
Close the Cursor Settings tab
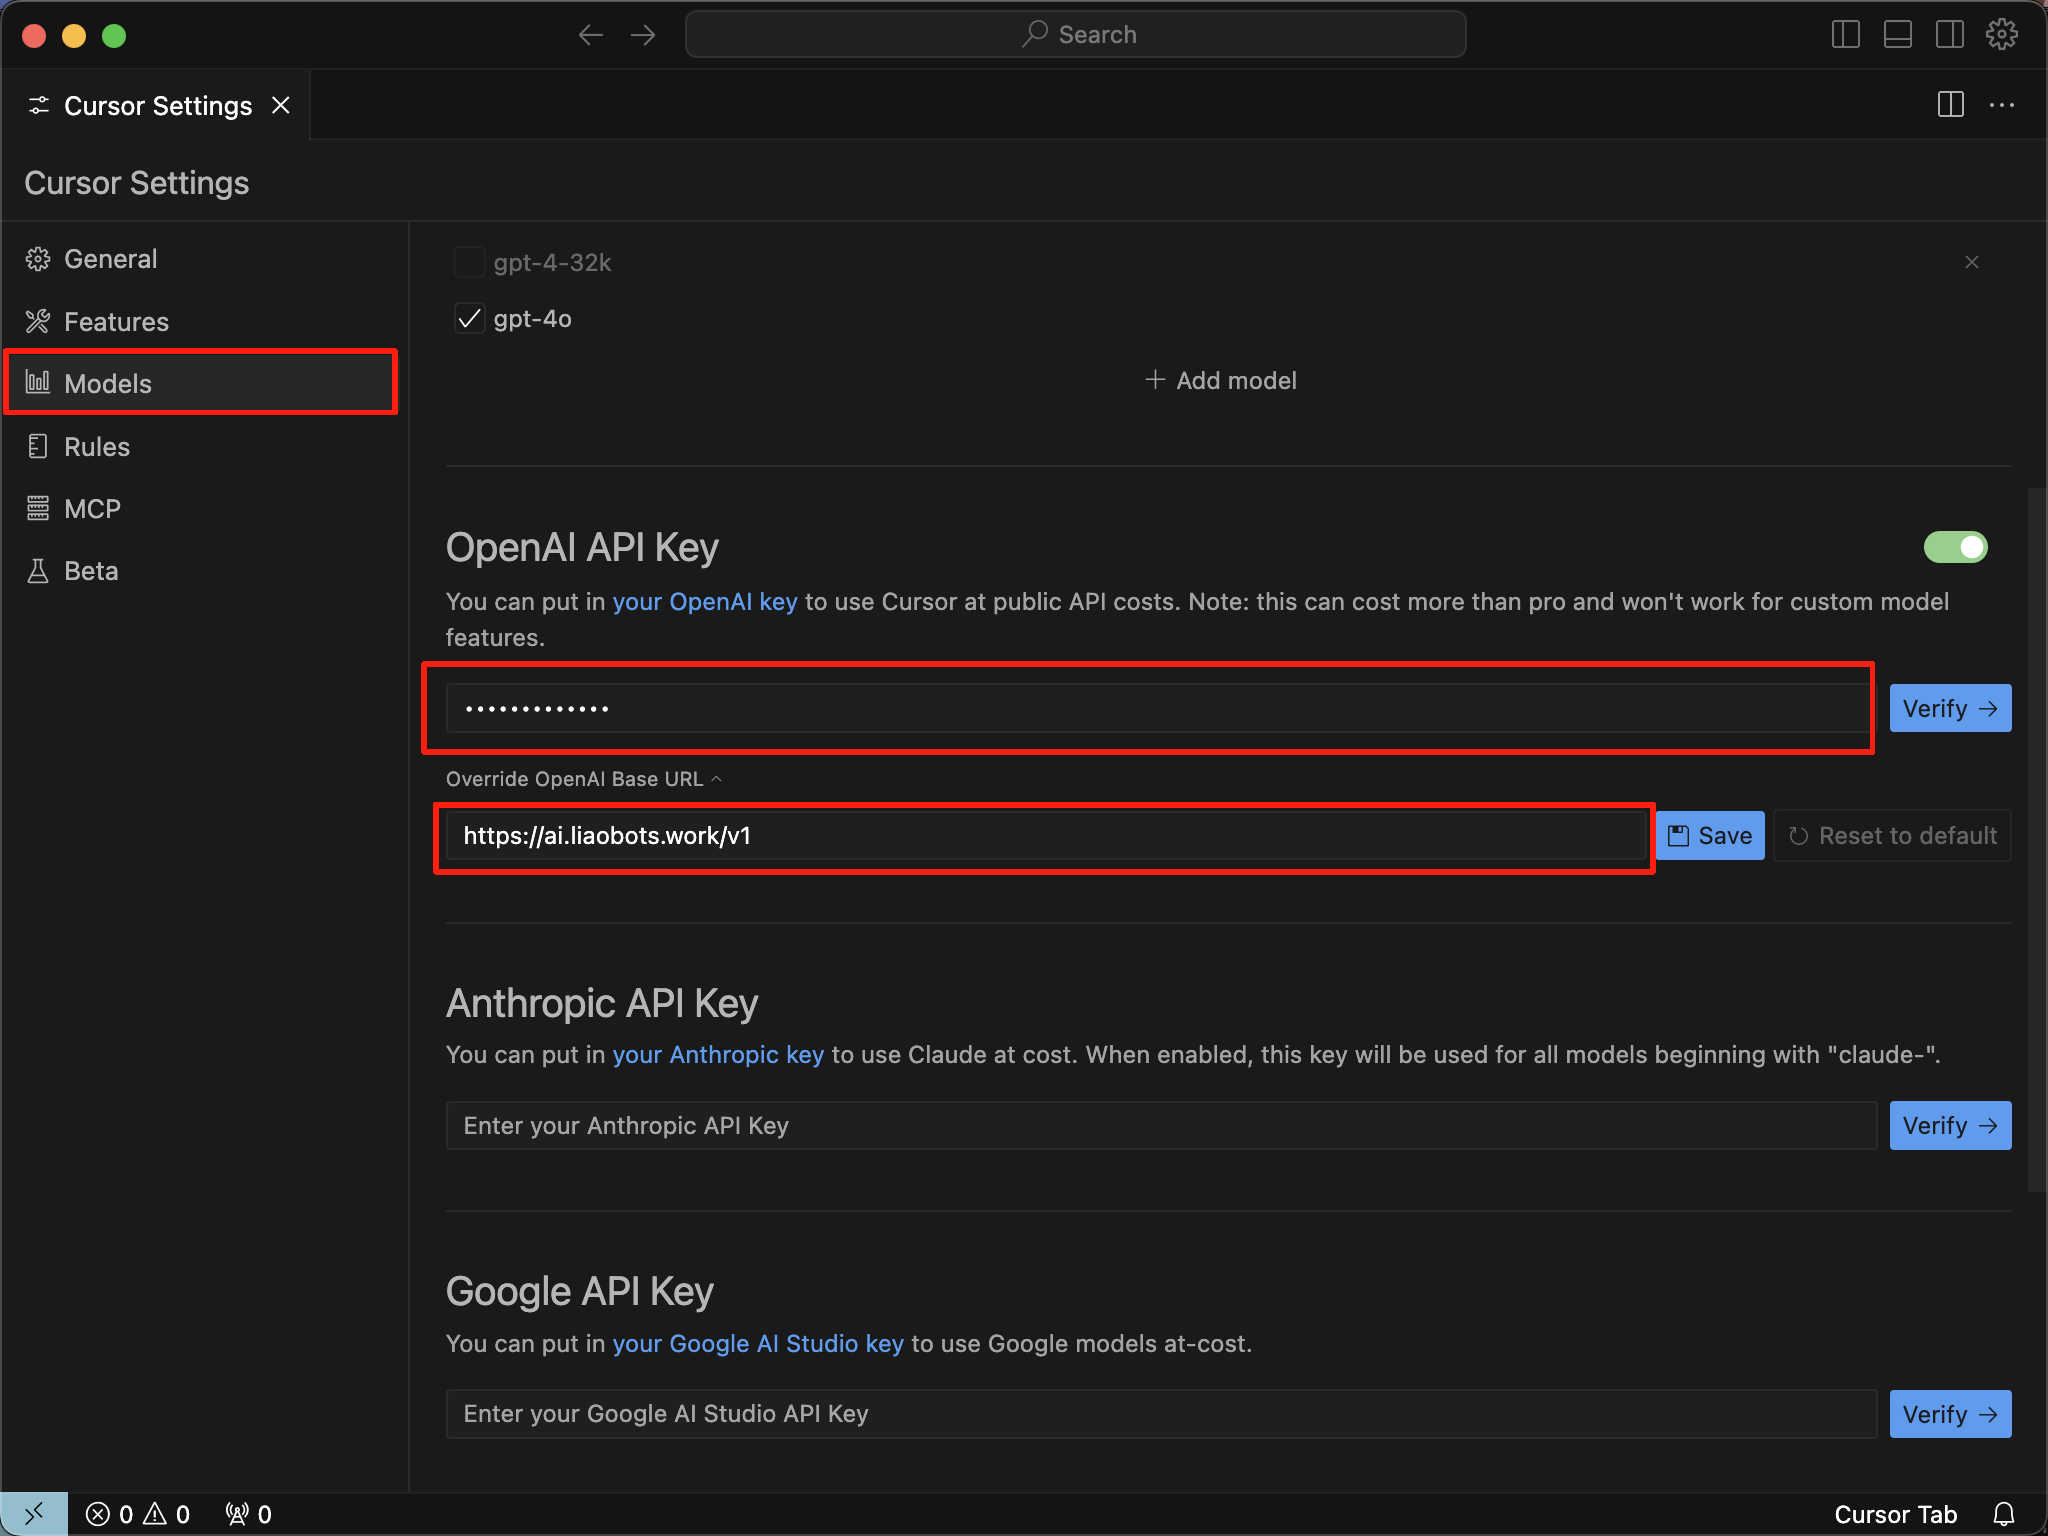point(281,105)
